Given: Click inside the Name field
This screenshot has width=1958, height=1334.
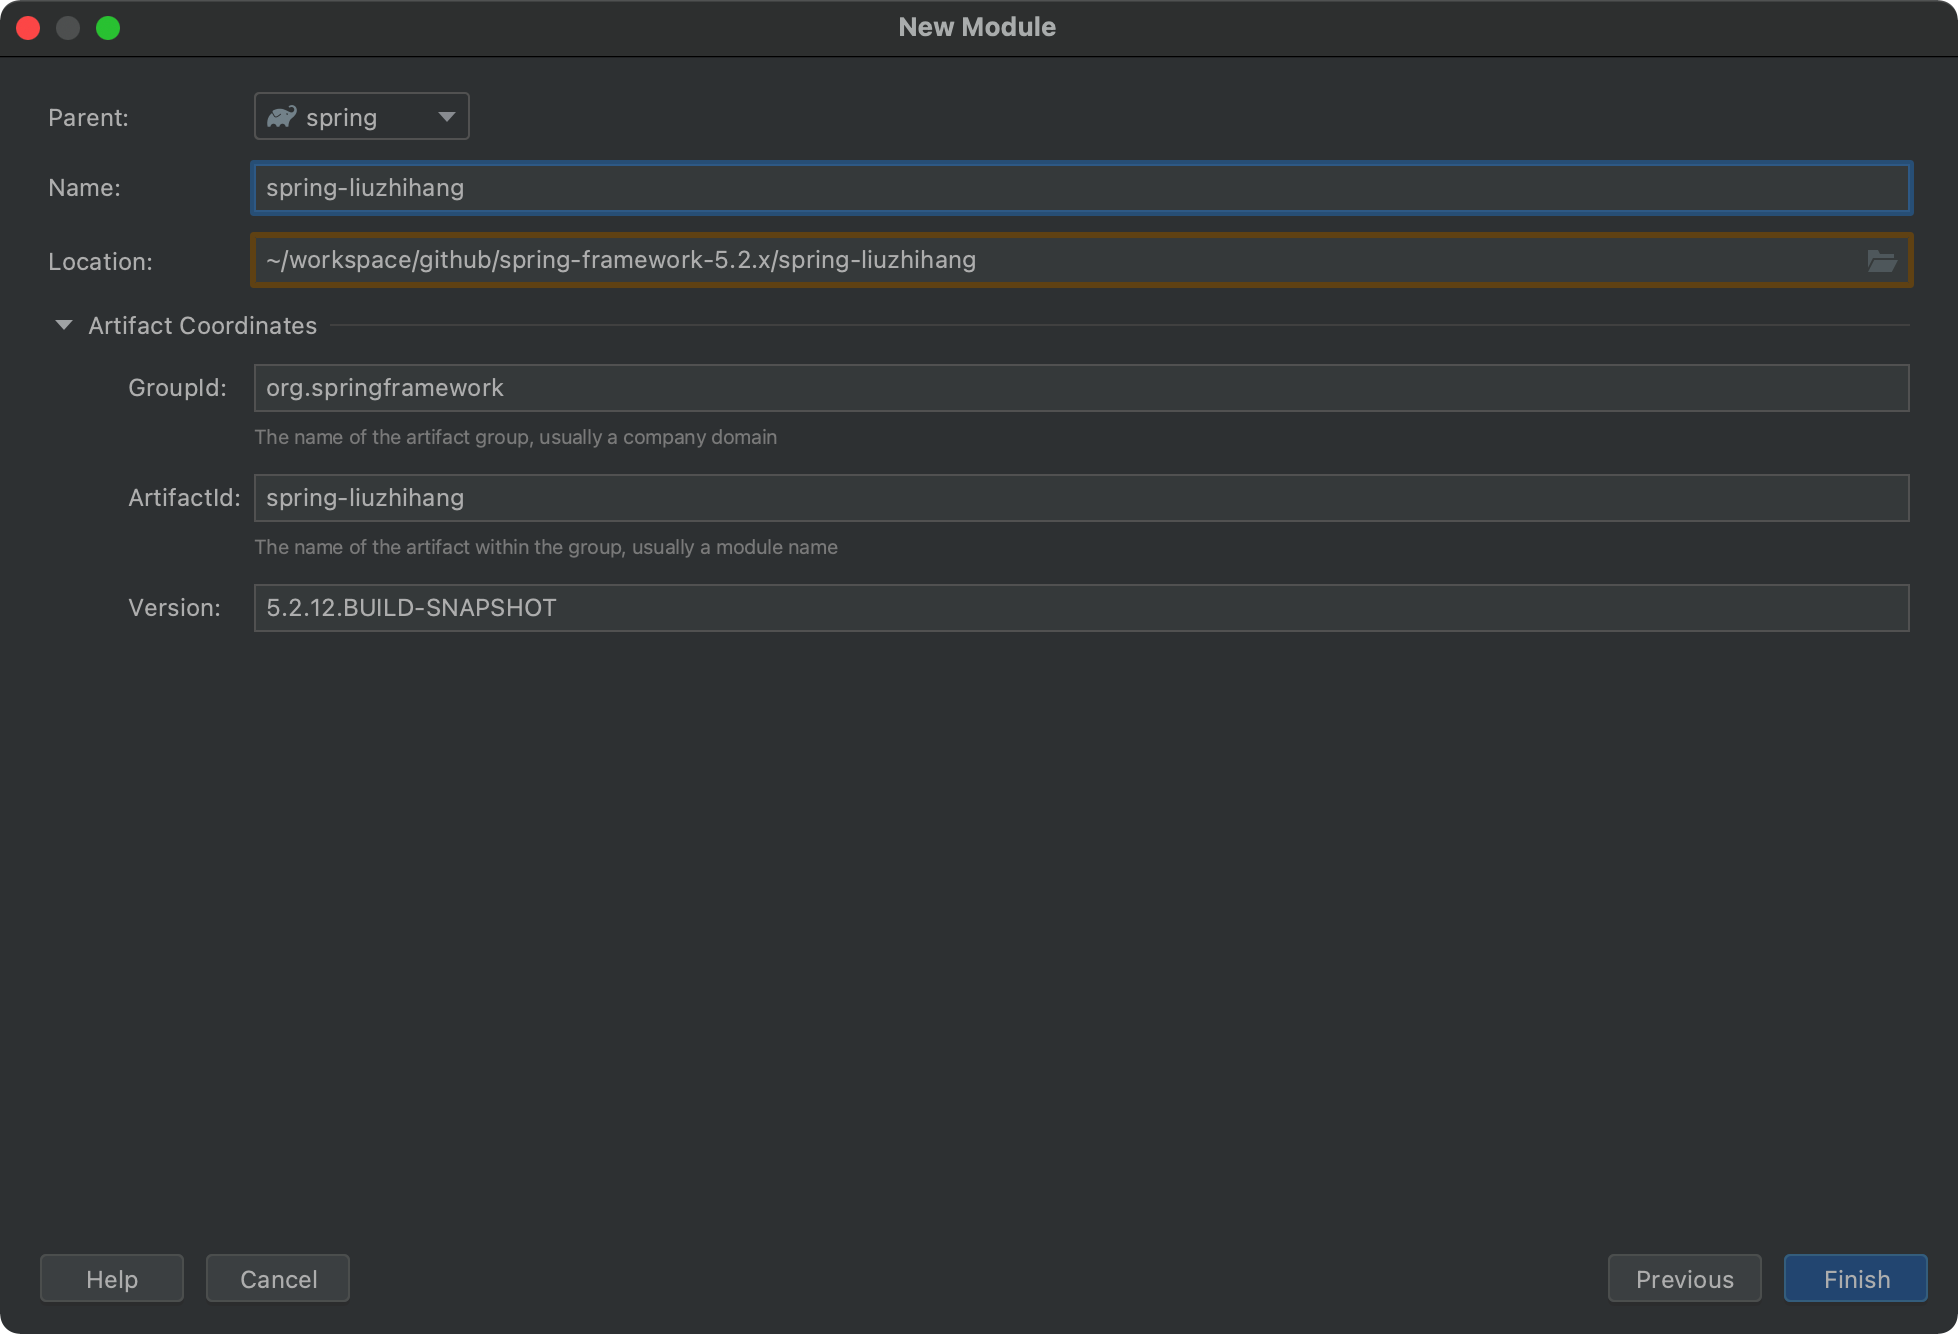Looking at the screenshot, I should click(x=1081, y=188).
